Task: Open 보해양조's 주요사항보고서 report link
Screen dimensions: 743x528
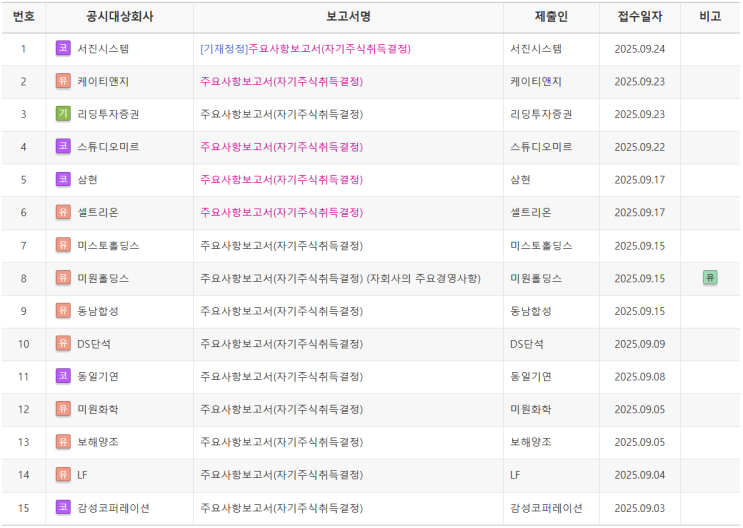Action: pyautogui.click(x=281, y=442)
